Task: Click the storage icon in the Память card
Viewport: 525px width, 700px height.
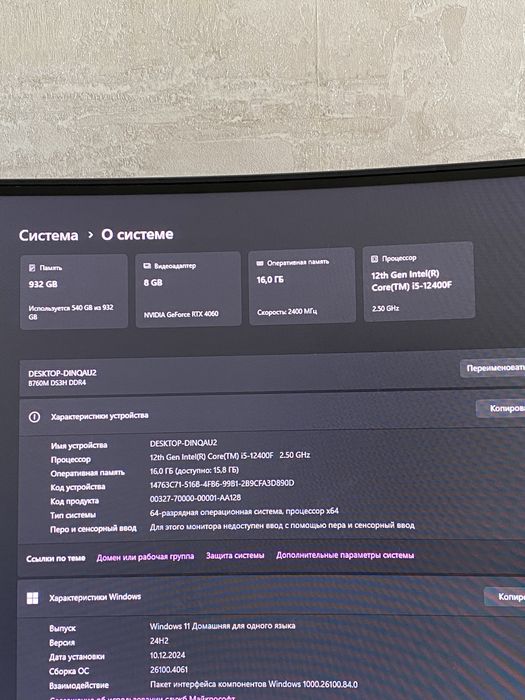Action: click(x=32, y=268)
